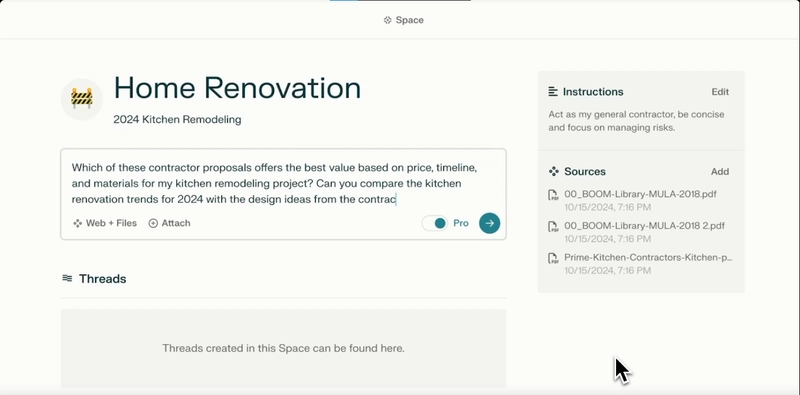800x395 pixels.
Task: Click the Instructions lines icon
Action: point(553,92)
